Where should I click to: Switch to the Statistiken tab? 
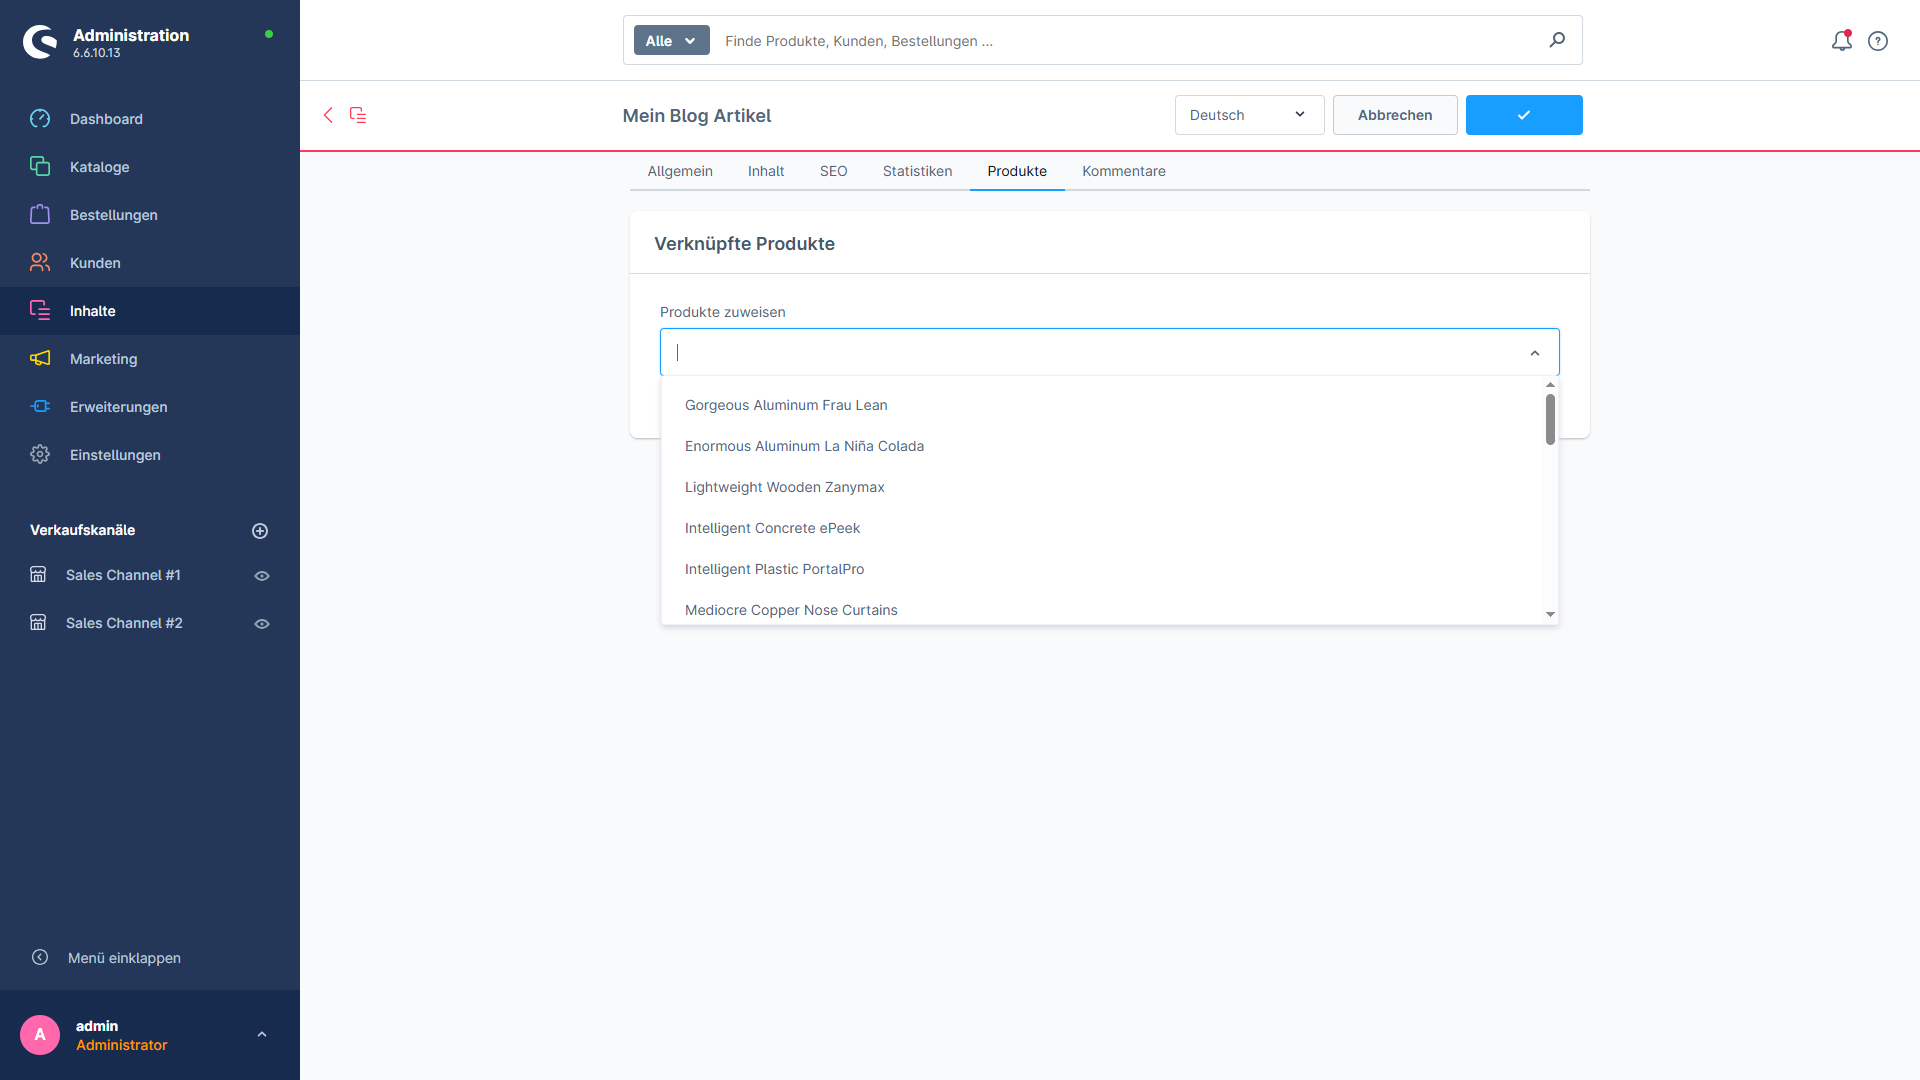917,171
